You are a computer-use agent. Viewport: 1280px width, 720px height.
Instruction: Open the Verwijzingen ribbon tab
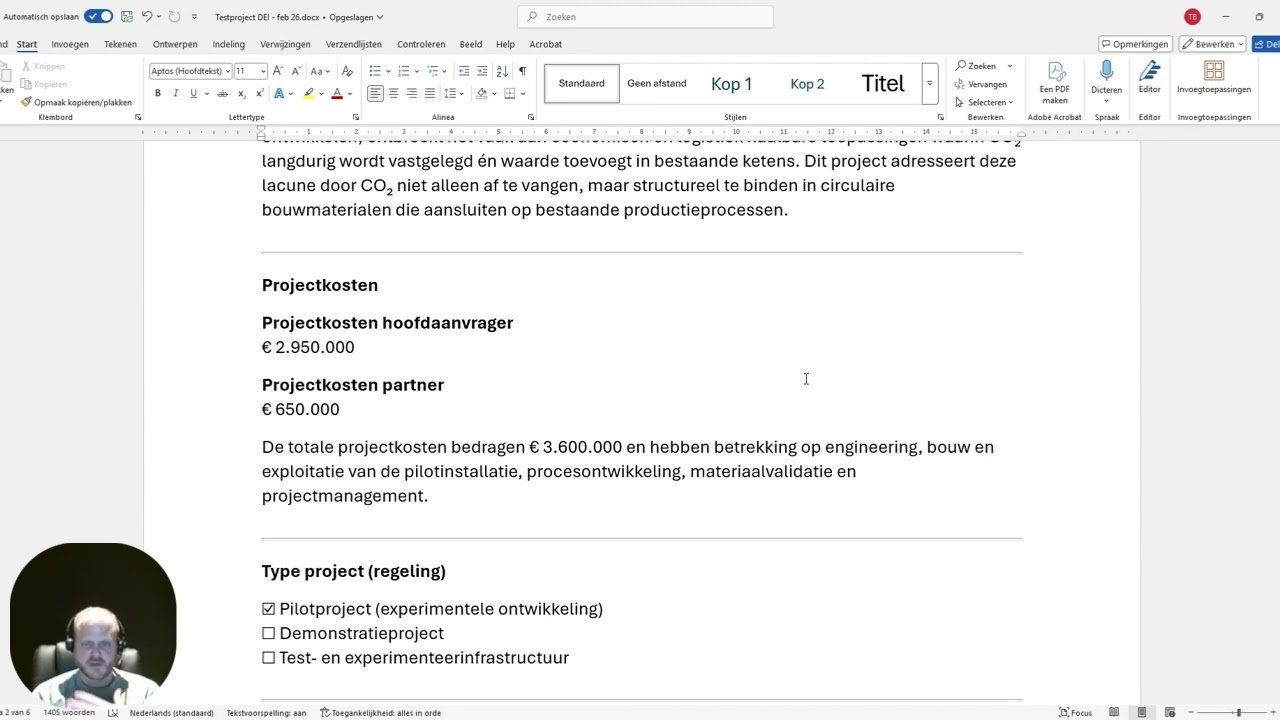285,44
